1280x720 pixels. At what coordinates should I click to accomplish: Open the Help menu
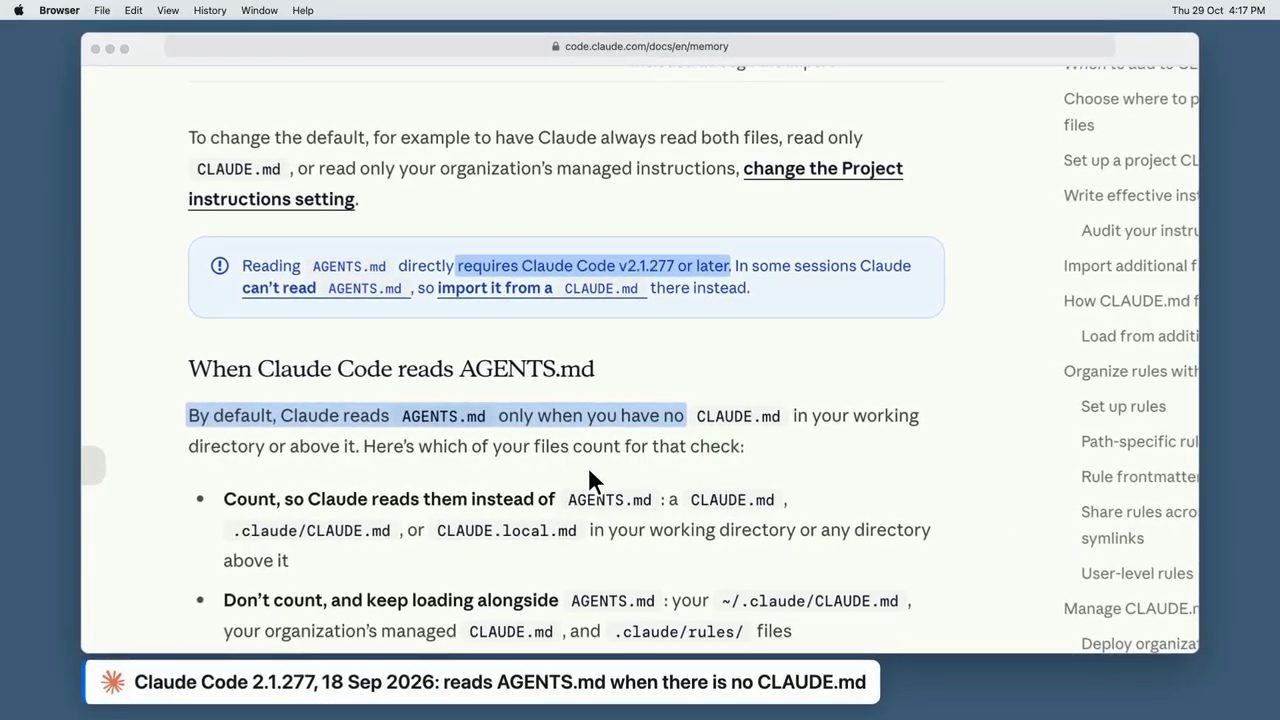click(x=303, y=10)
